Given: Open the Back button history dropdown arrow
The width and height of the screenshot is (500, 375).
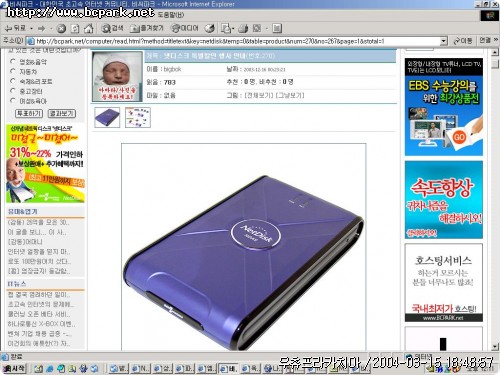Looking at the screenshot, I should [x=31, y=29].
